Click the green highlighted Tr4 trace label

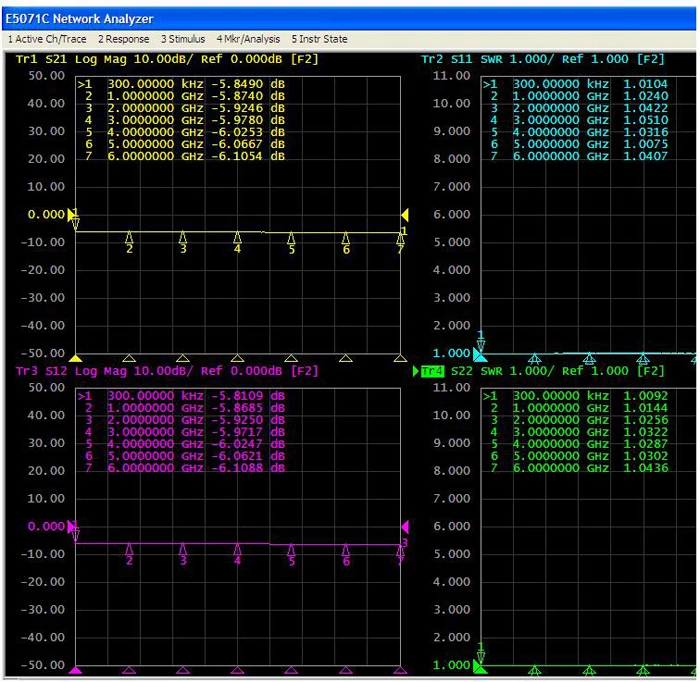[x=432, y=371]
